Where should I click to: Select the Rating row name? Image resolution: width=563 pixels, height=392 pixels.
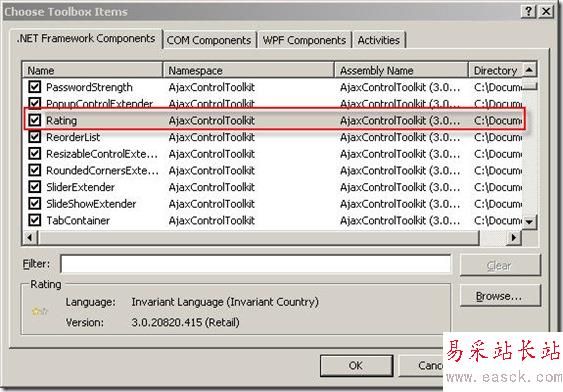(x=61, y=121)
